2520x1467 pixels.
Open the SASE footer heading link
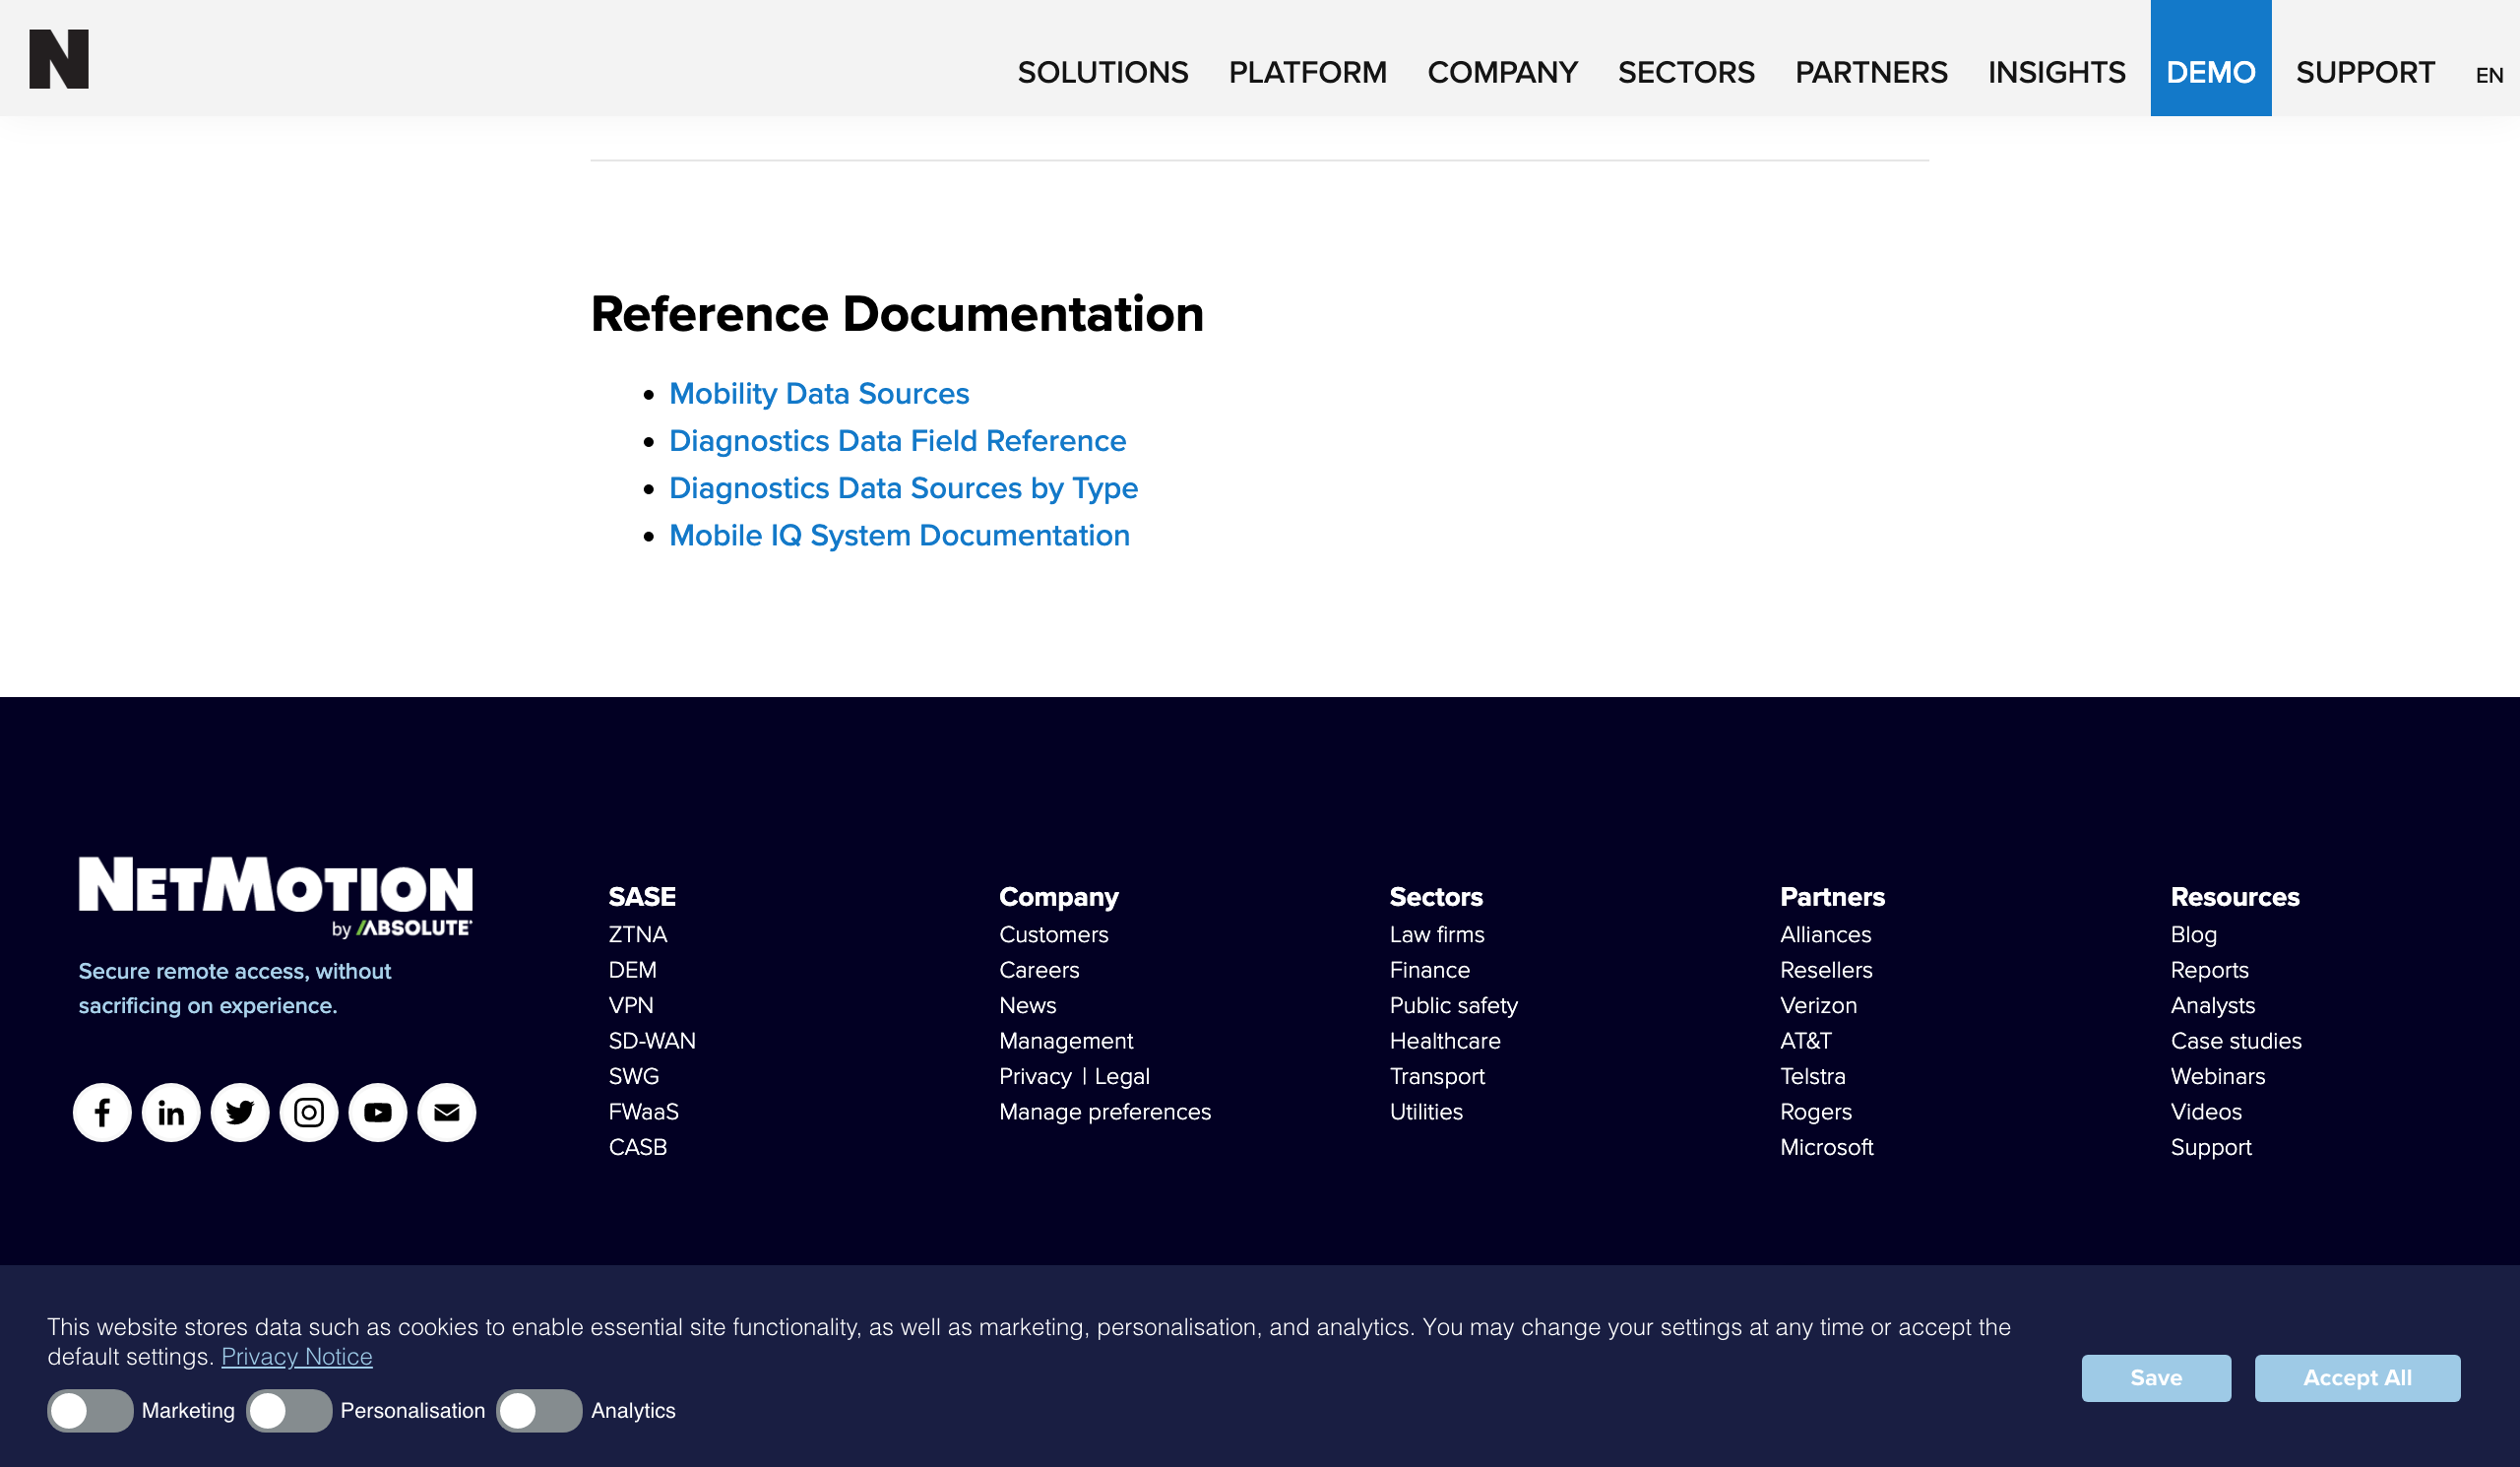tap(642, 897)
